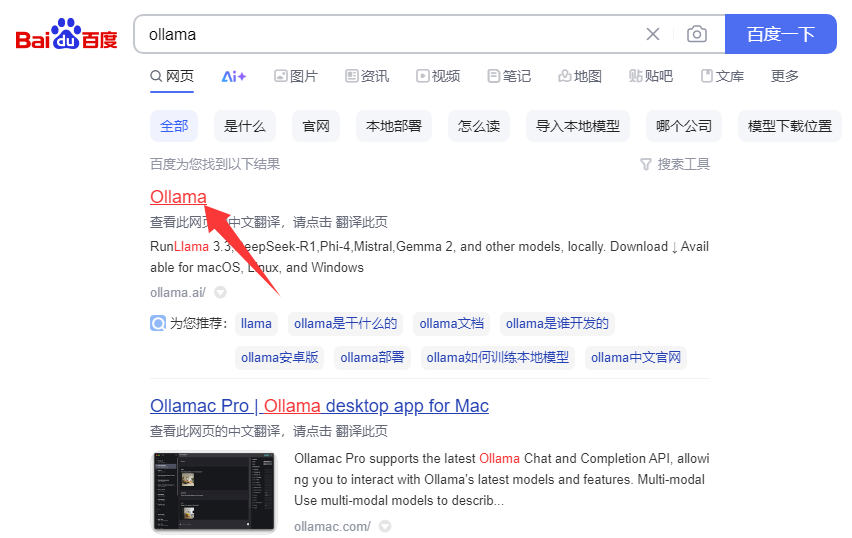The height and width of the screenshot is (538, 852).
Task: Select the 模型下载位置 filter chip
Action: click(x=790, y=126)
